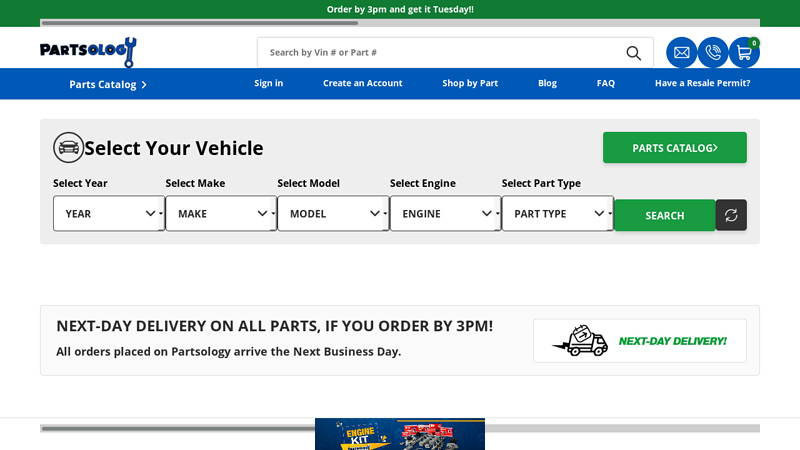800x450 pixels.
Task: Click the car icon beside Select Your Vehicle
Action: pyautogui.click(x=68, y=148)
